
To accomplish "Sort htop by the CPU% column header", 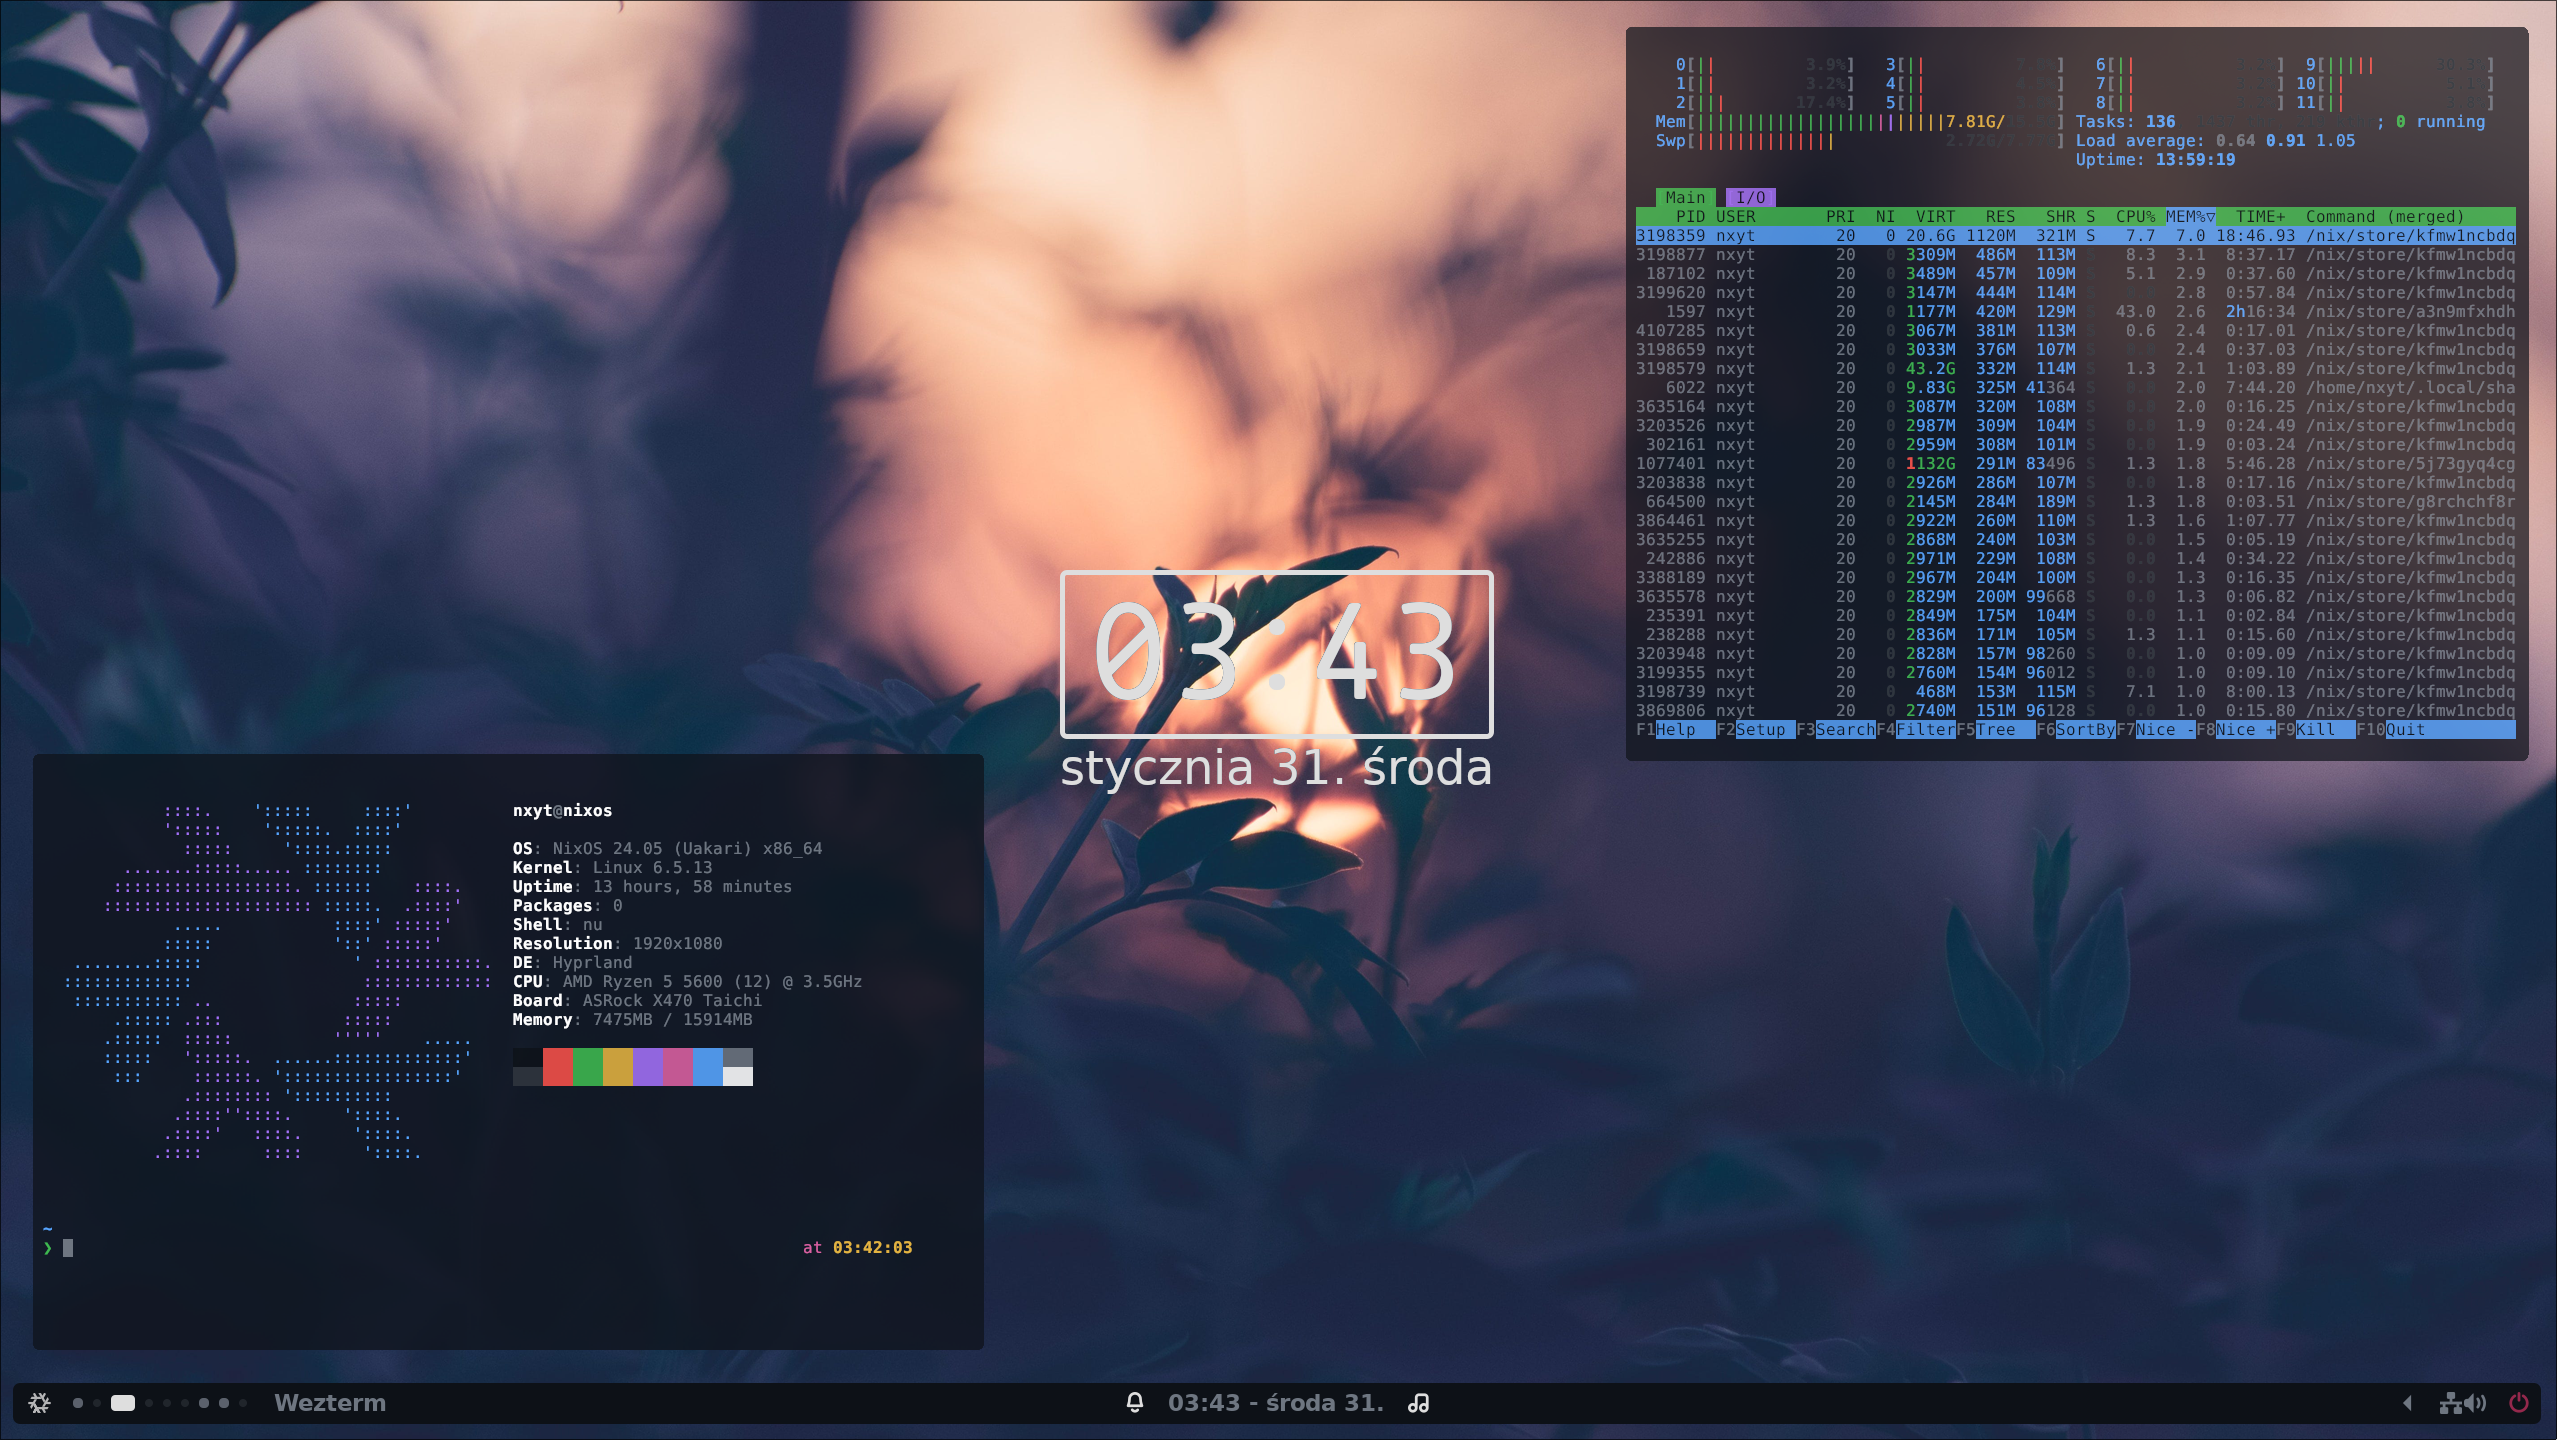I will click(2135, 217).
